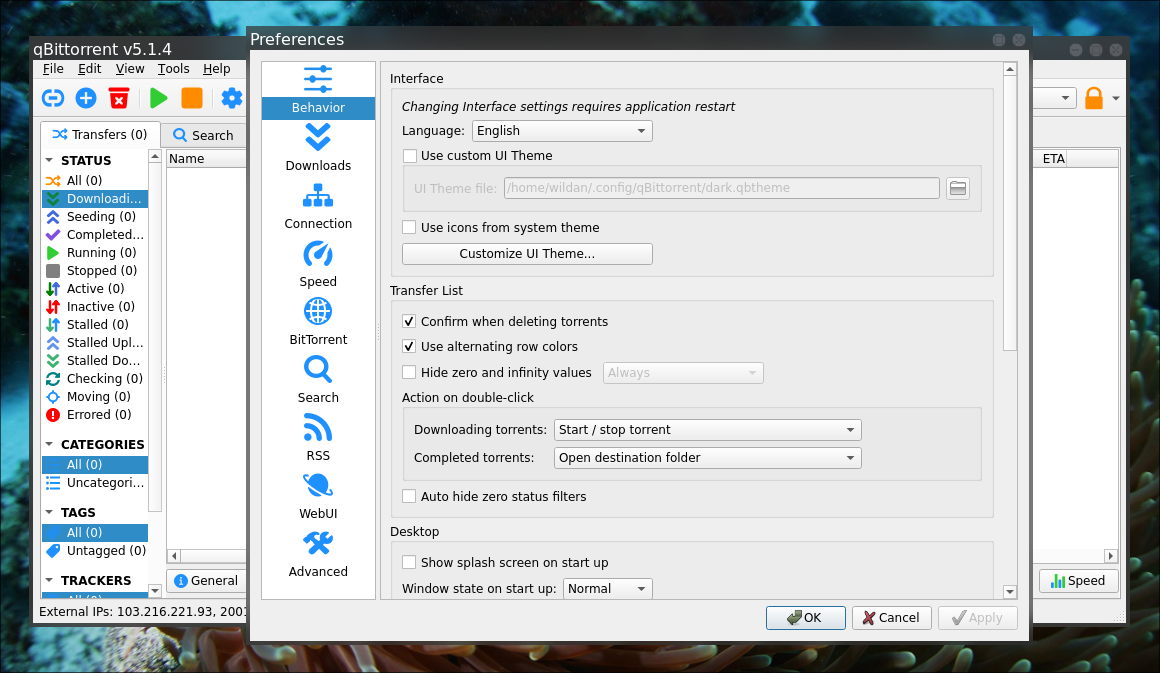This screenshot has width=1160, height=673.
Task: Expand Downloading torrents action dropdown
Action: pos(707,430)
